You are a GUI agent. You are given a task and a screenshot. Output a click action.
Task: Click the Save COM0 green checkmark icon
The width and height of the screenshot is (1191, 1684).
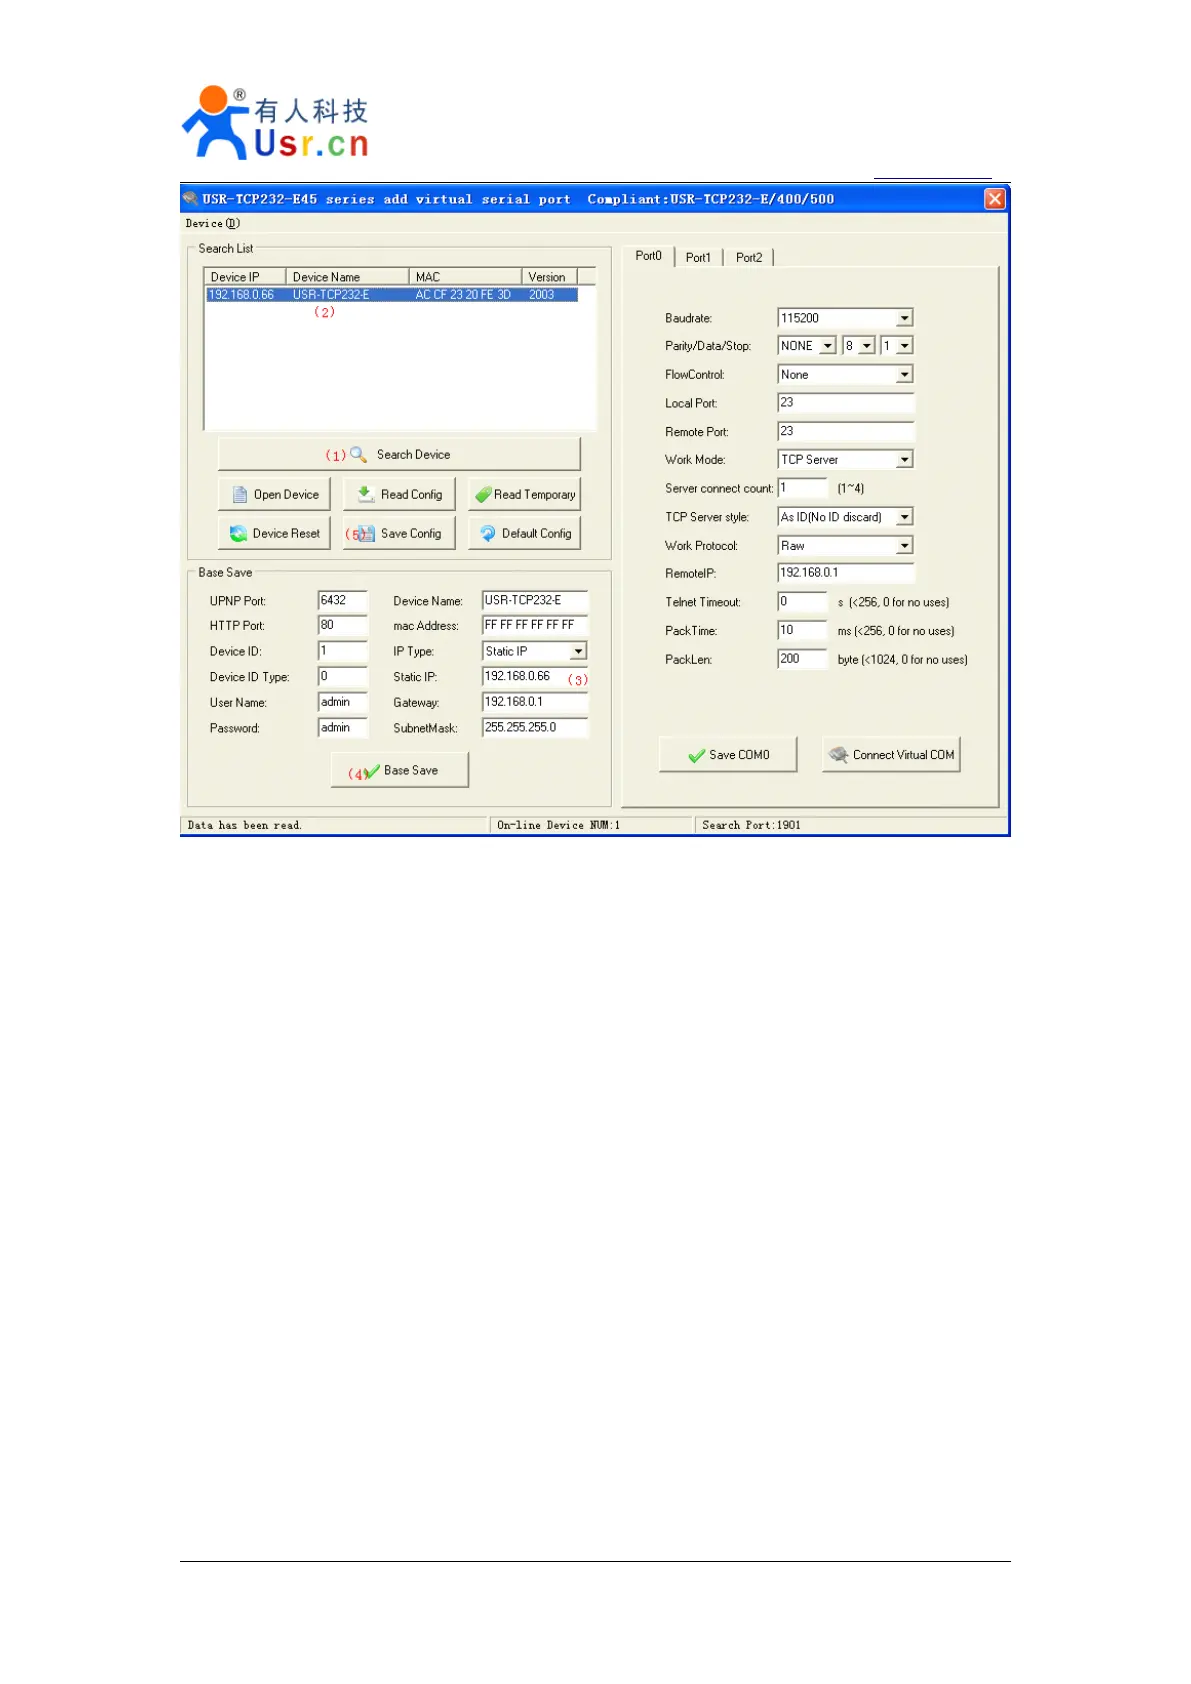[697, 755]
